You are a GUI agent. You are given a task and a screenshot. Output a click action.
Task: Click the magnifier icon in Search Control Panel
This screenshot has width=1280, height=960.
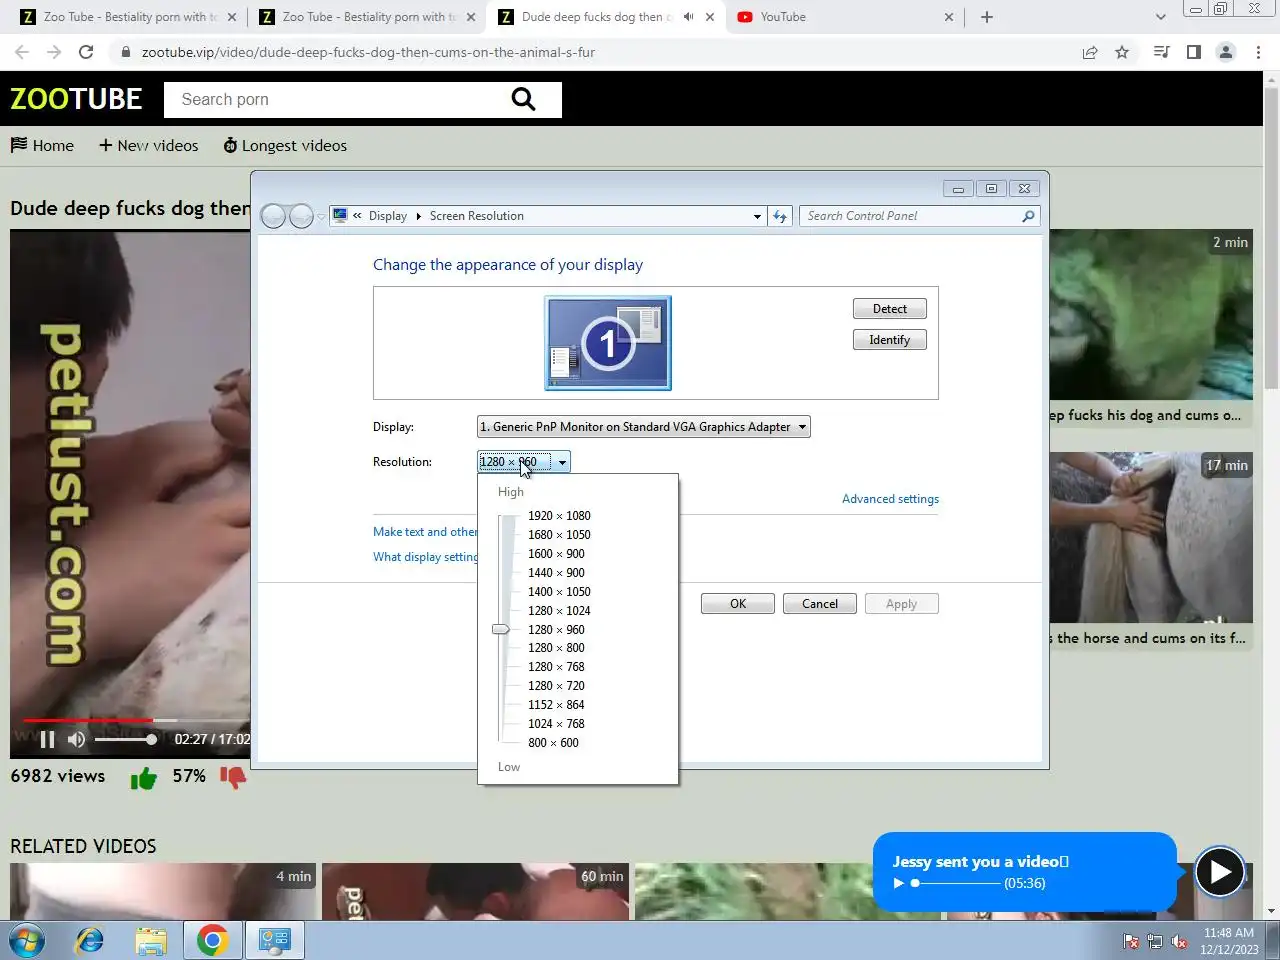pos(1028,216)
